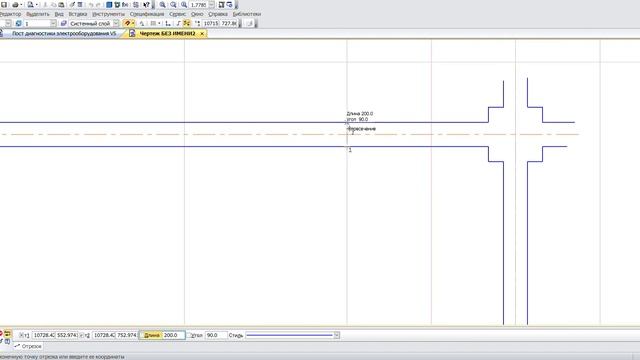Open the Стиль line style dropdown
The height and width of the screenshot is (360, 640).
pos(337,335)
